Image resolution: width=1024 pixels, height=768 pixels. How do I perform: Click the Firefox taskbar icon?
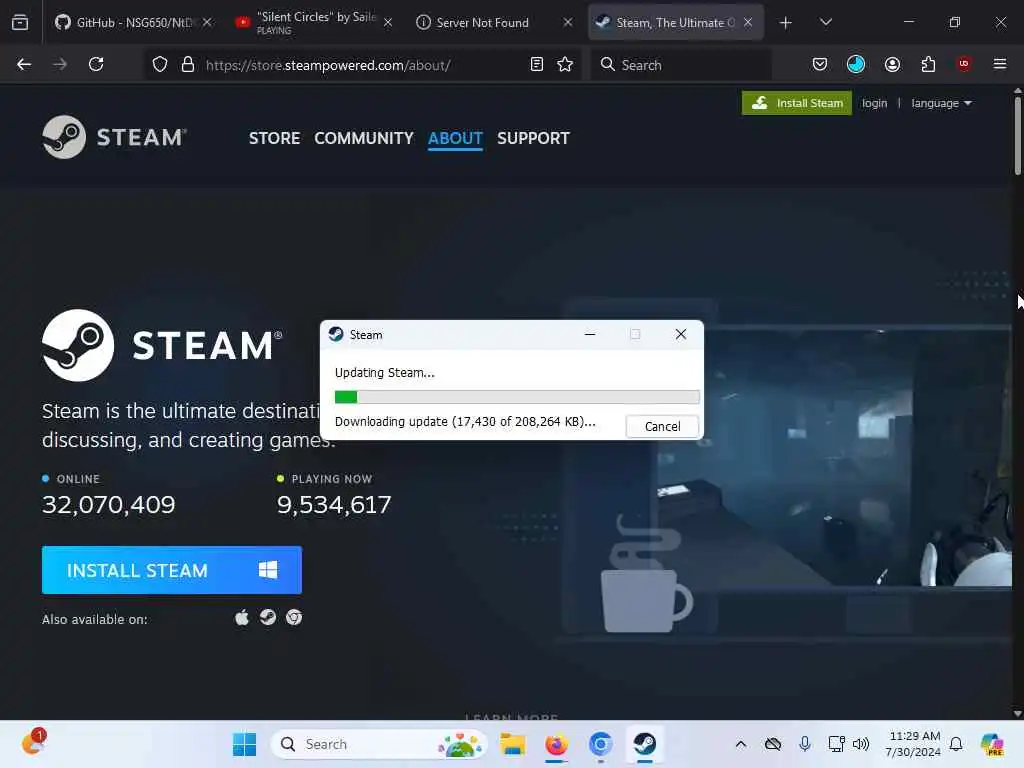point(556,744)
